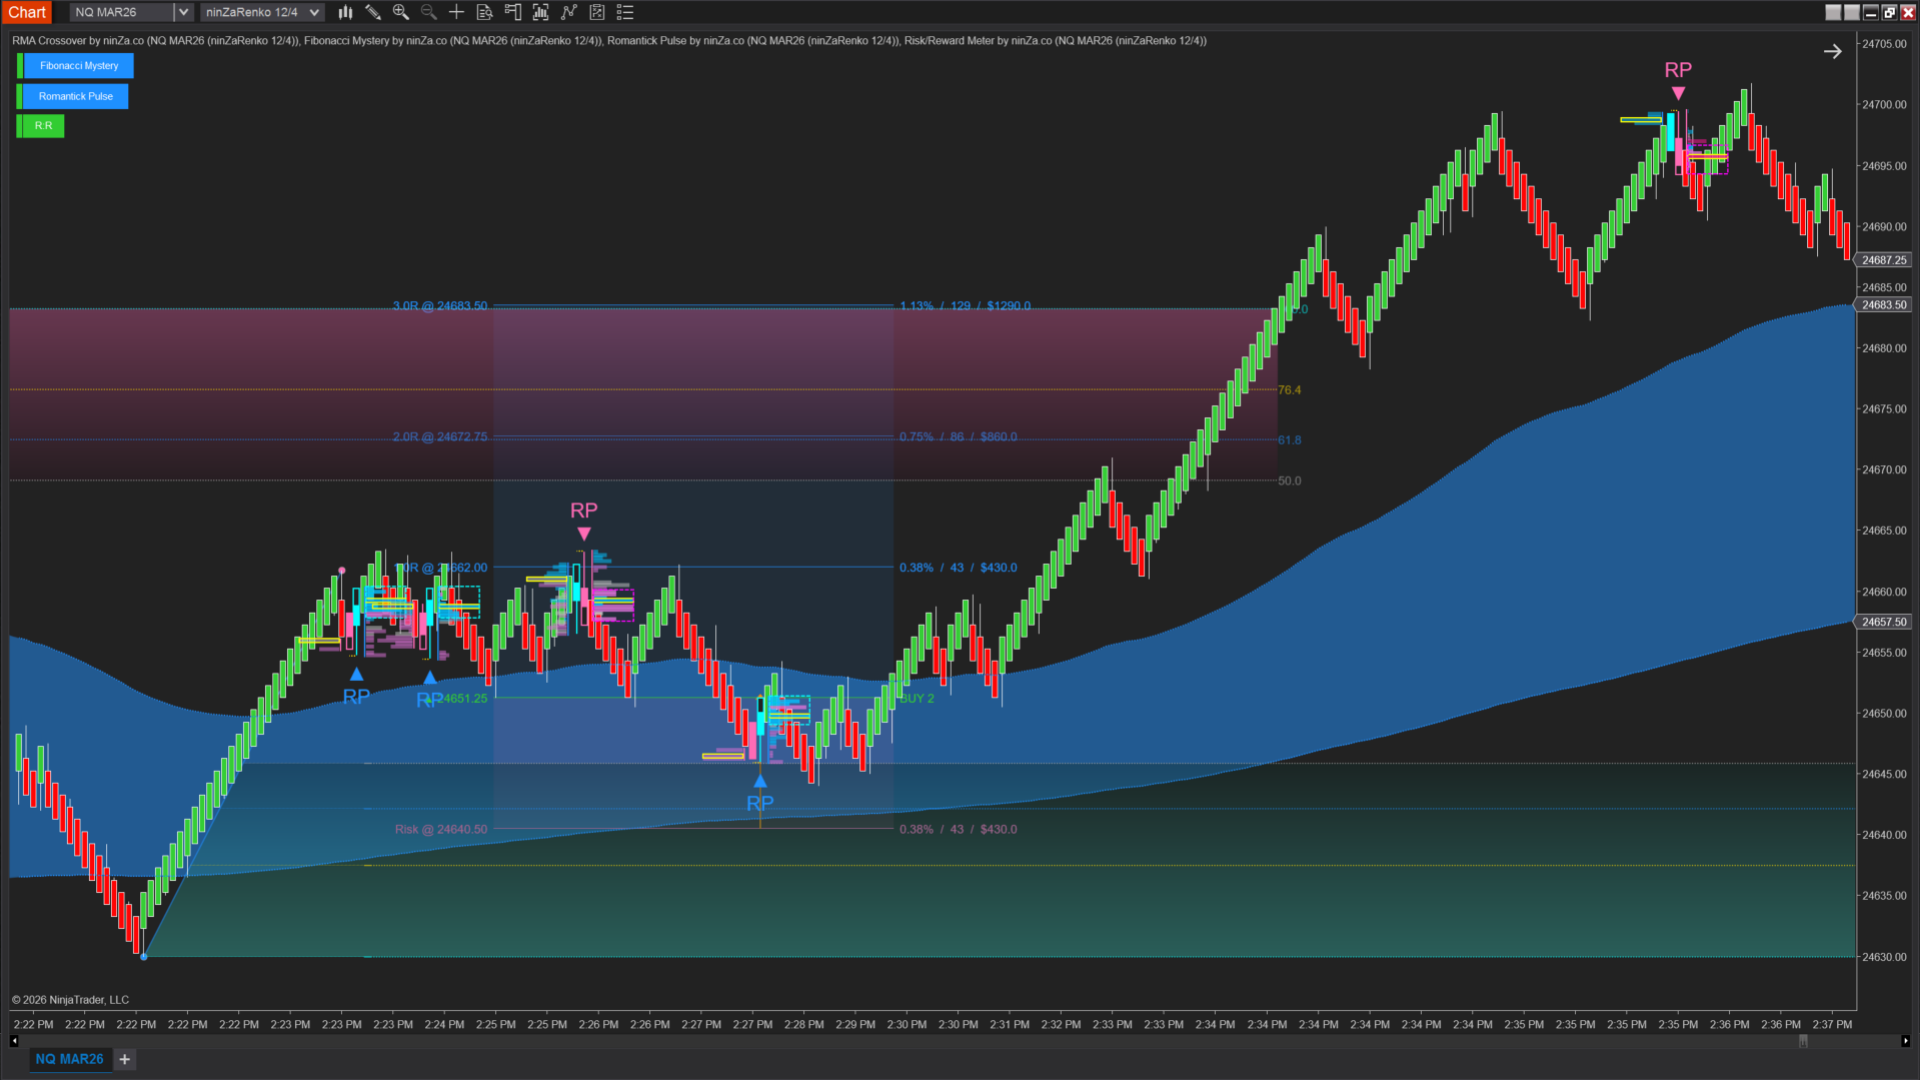Open the Indicators icon in toolbar

(x=541, y=12)
